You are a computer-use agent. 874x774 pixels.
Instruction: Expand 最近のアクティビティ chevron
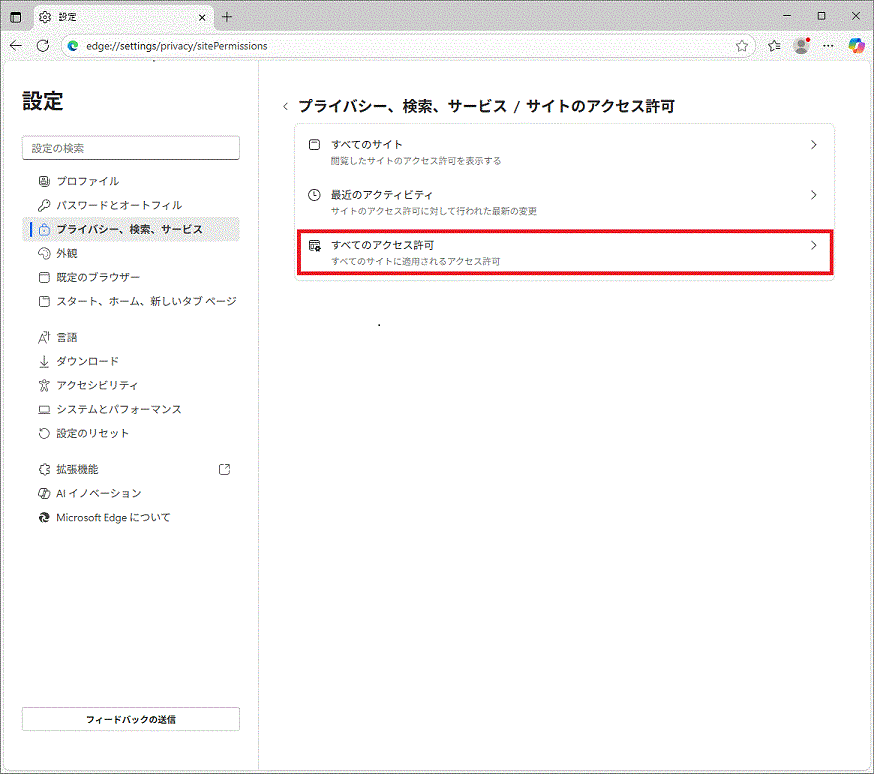[x=813, y=195]
